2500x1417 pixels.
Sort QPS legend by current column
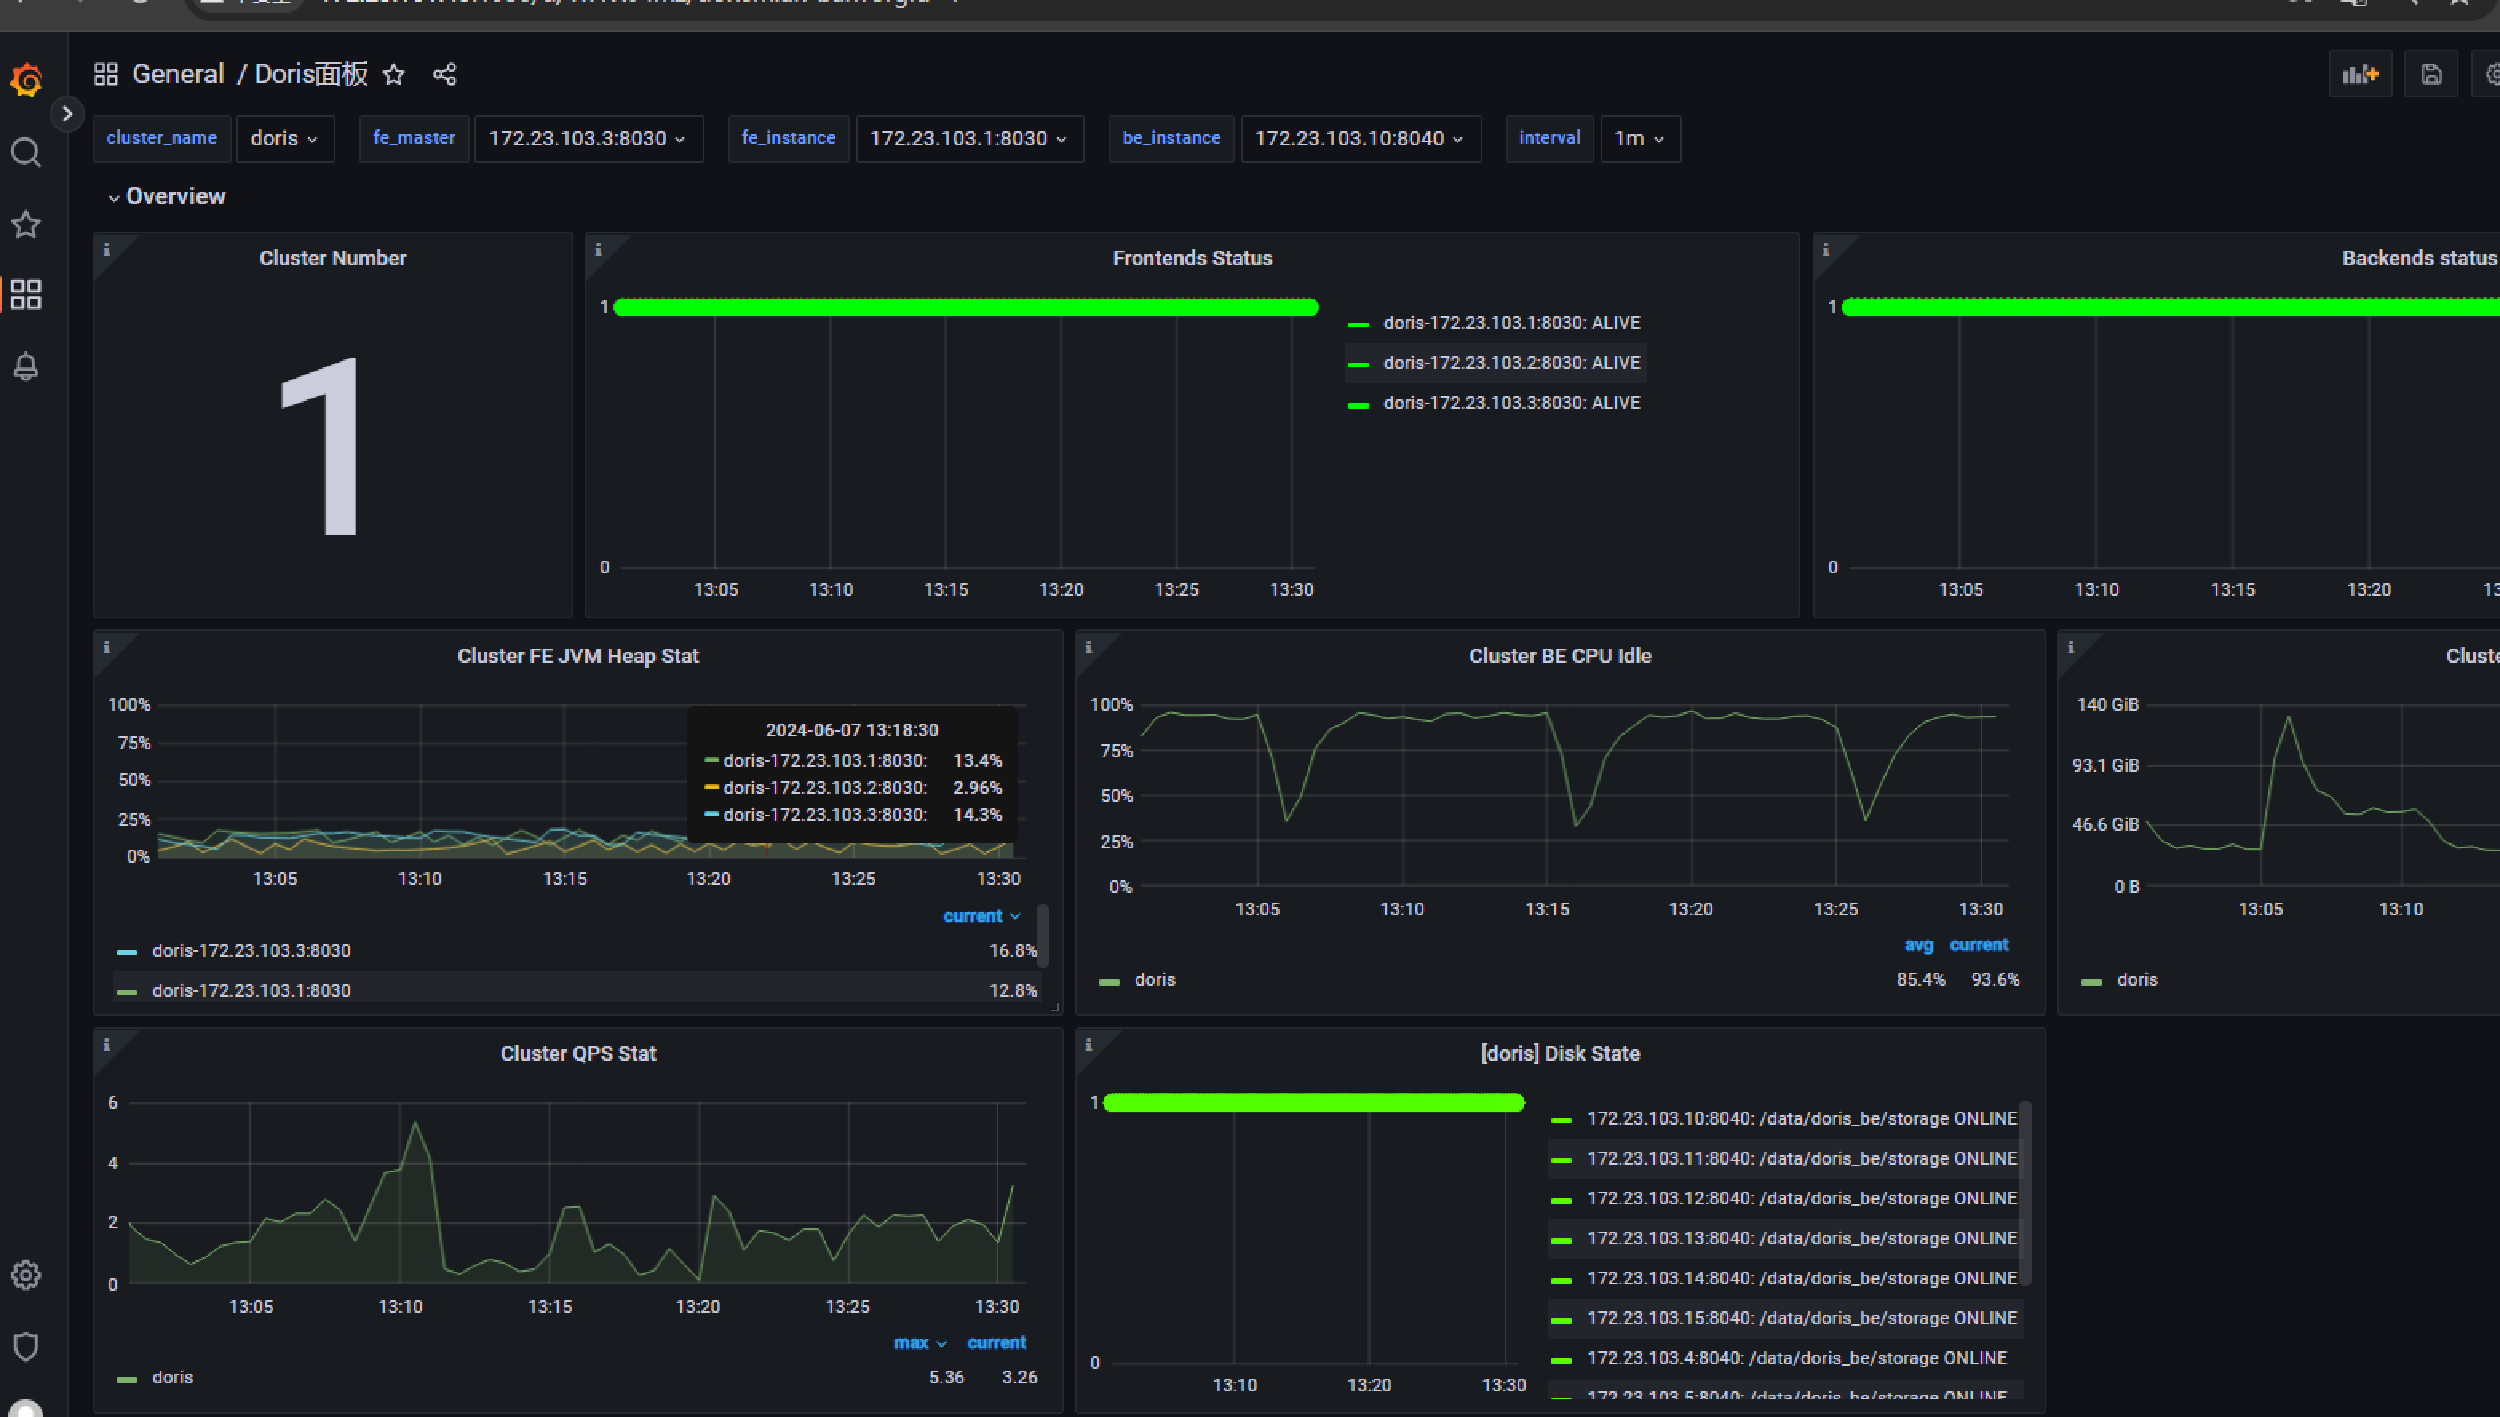[996, 1343]
